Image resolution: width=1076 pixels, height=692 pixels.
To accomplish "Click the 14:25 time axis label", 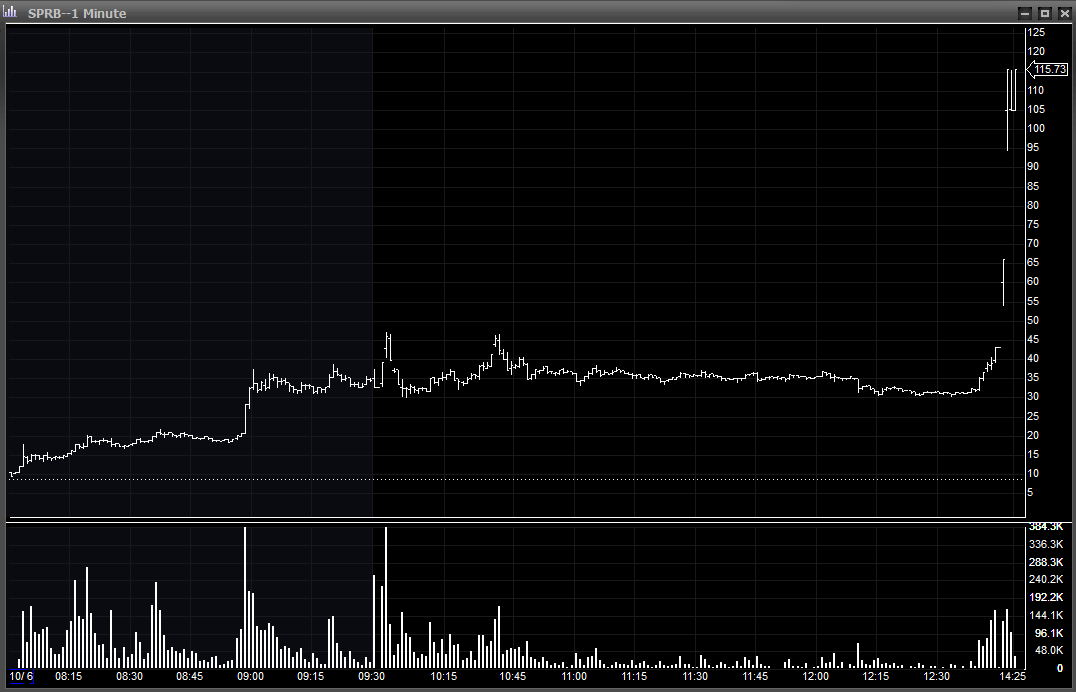I will [1012, 676].
